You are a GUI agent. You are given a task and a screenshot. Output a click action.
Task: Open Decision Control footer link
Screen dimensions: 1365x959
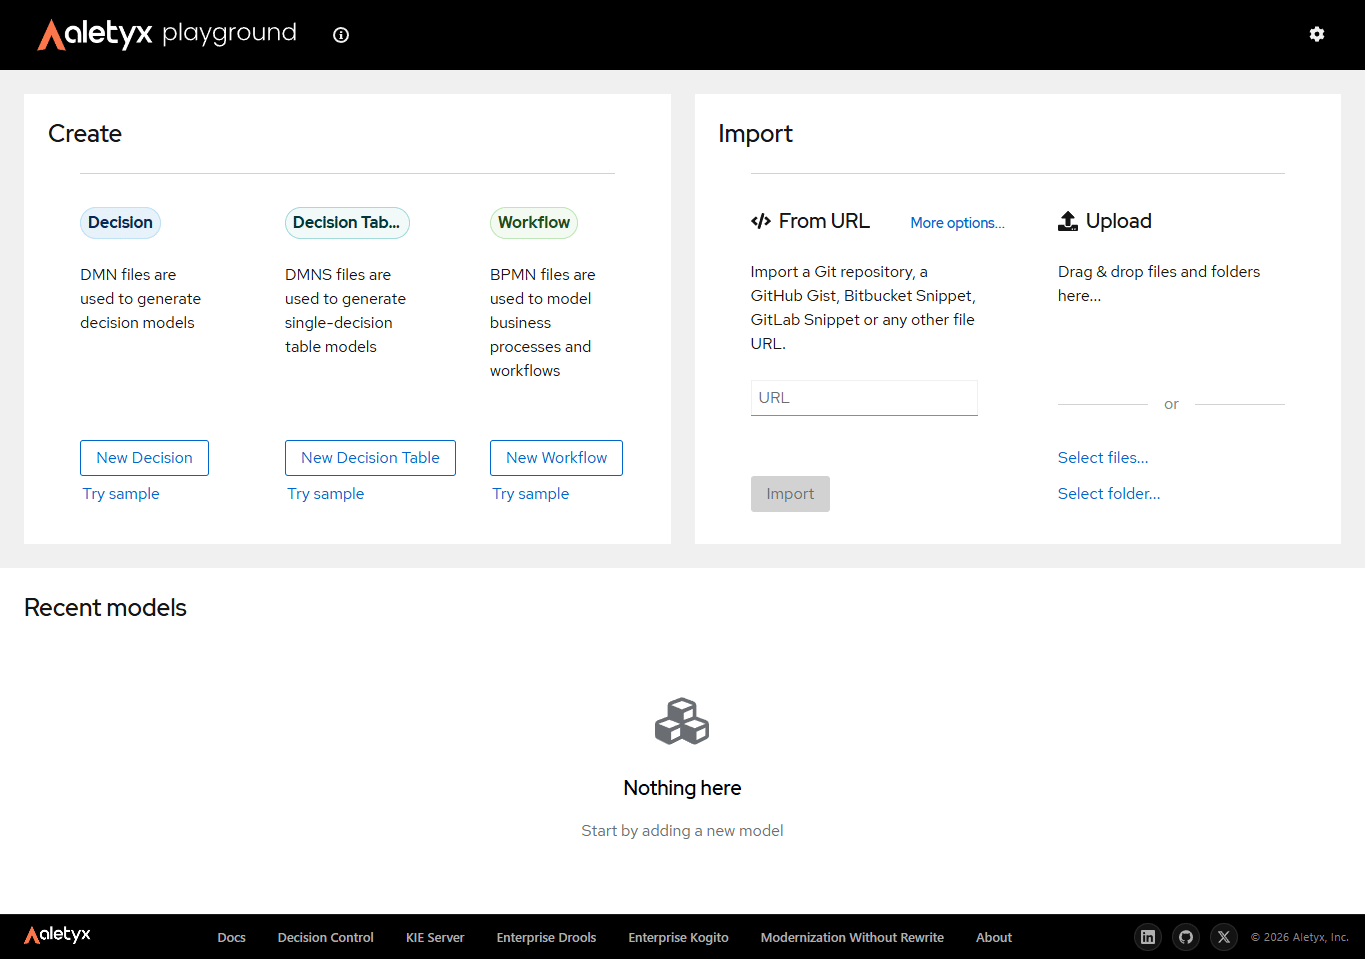point(326,938)
